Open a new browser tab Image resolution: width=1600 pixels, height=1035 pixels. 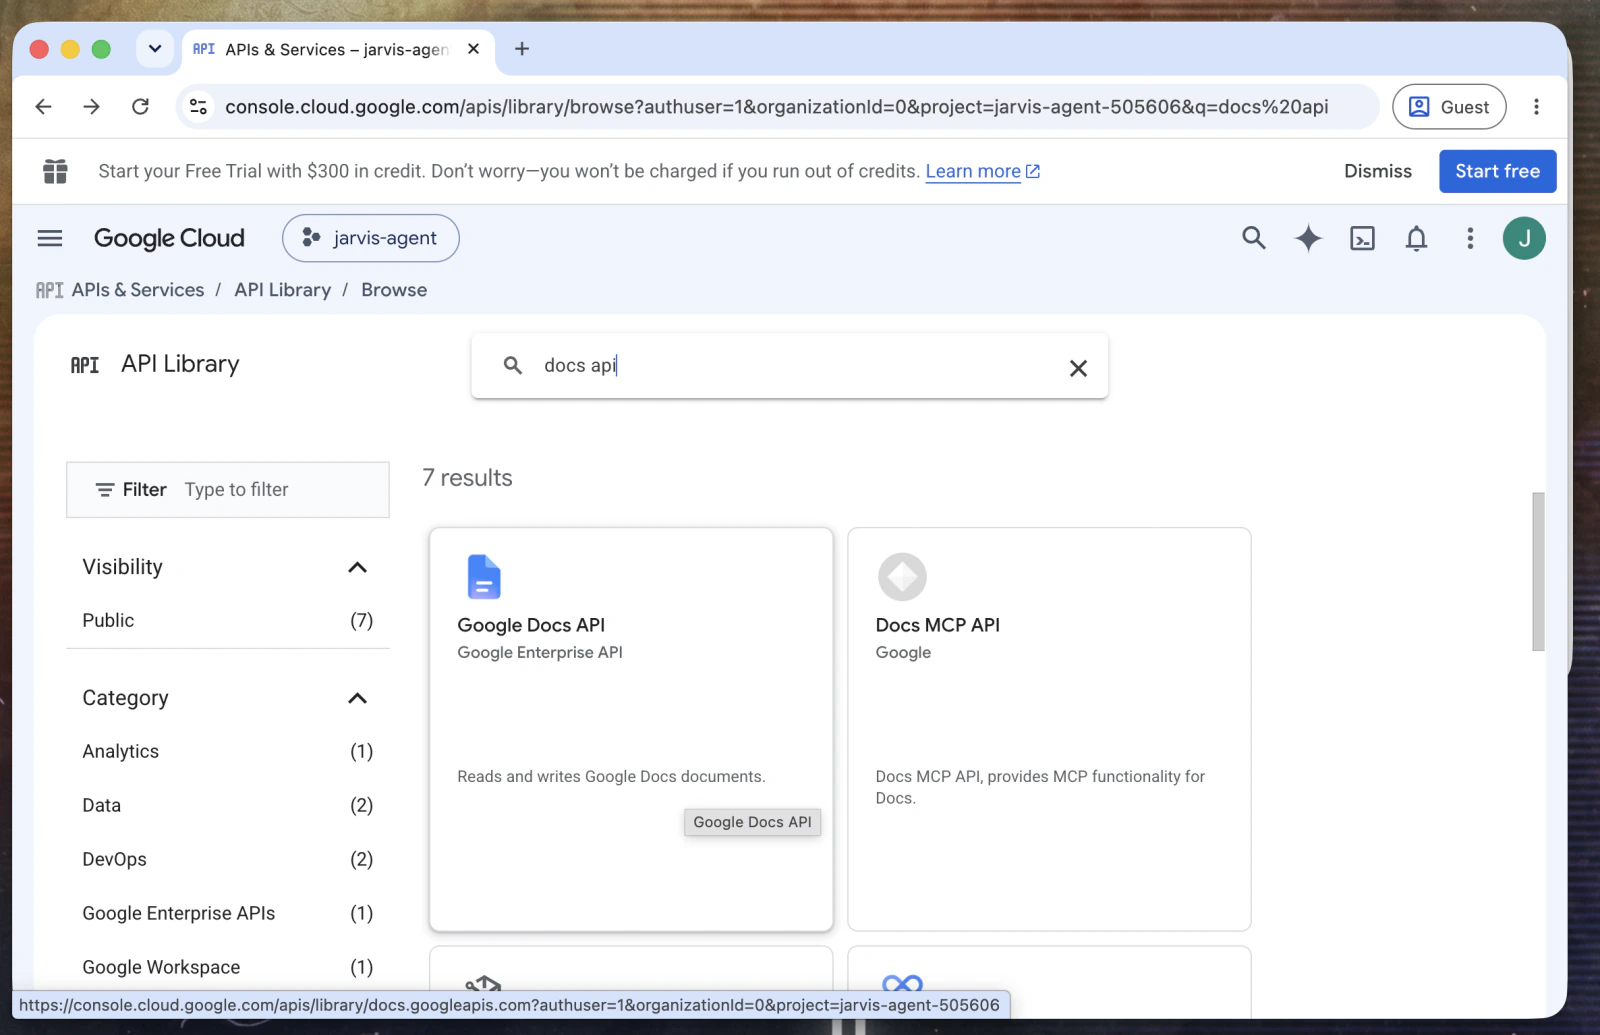click(x=522, y=49)
